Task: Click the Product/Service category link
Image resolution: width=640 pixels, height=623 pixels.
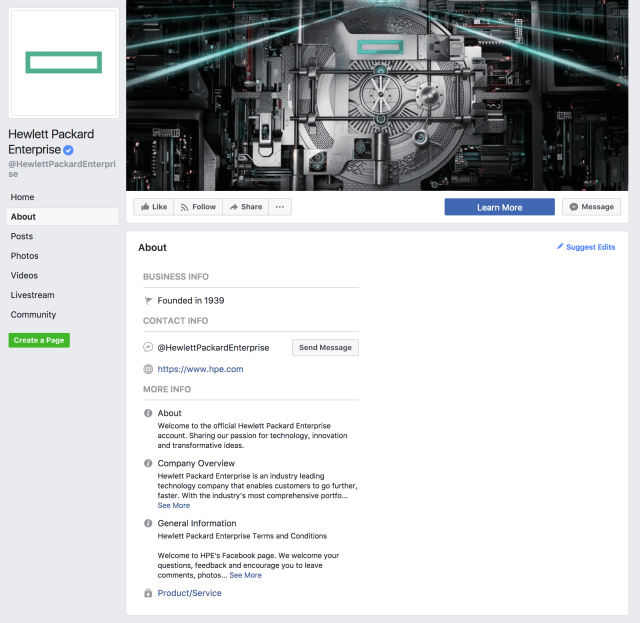Action: (189, 593)
